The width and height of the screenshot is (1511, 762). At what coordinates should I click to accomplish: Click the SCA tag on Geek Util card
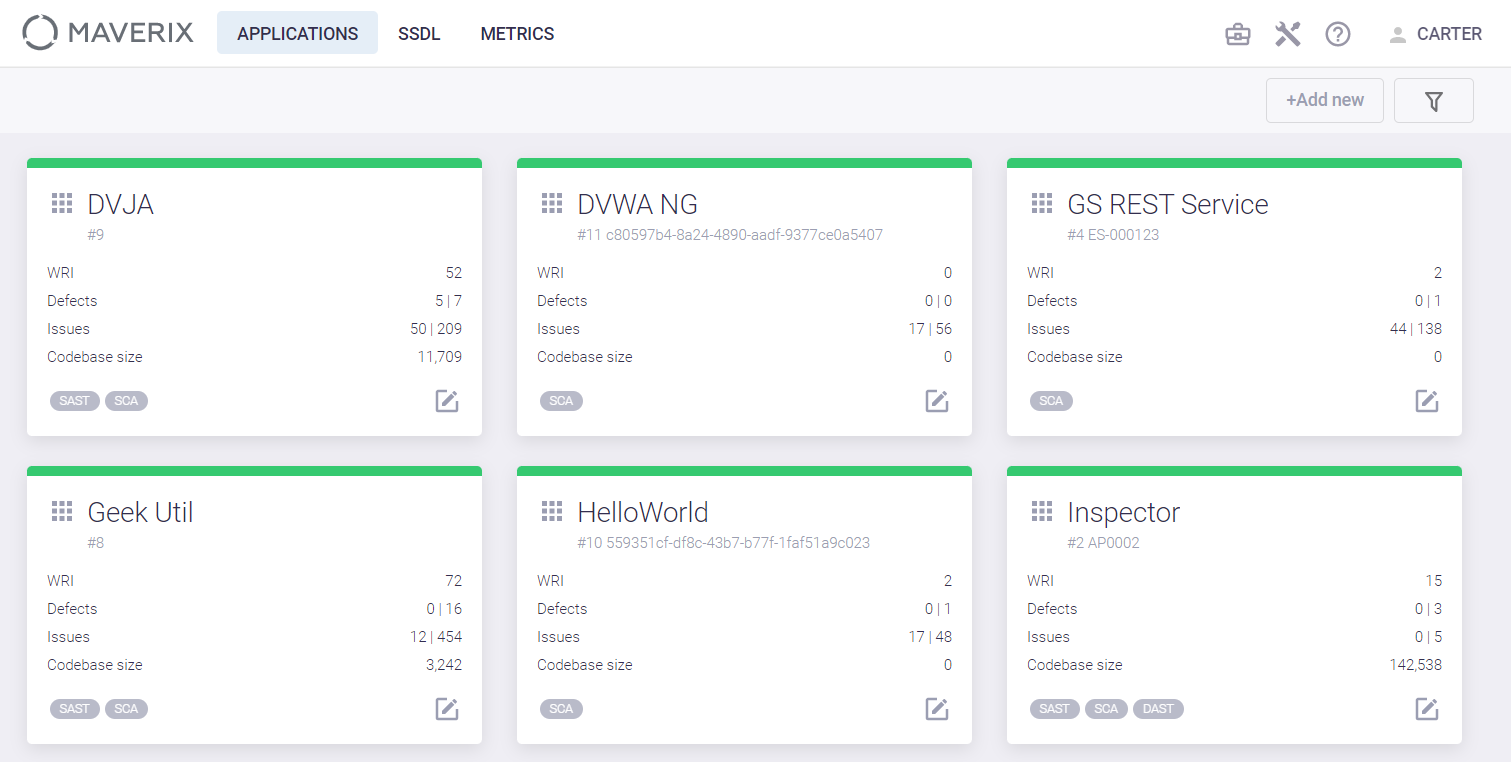pyautogui.click(x=126, y=709)
